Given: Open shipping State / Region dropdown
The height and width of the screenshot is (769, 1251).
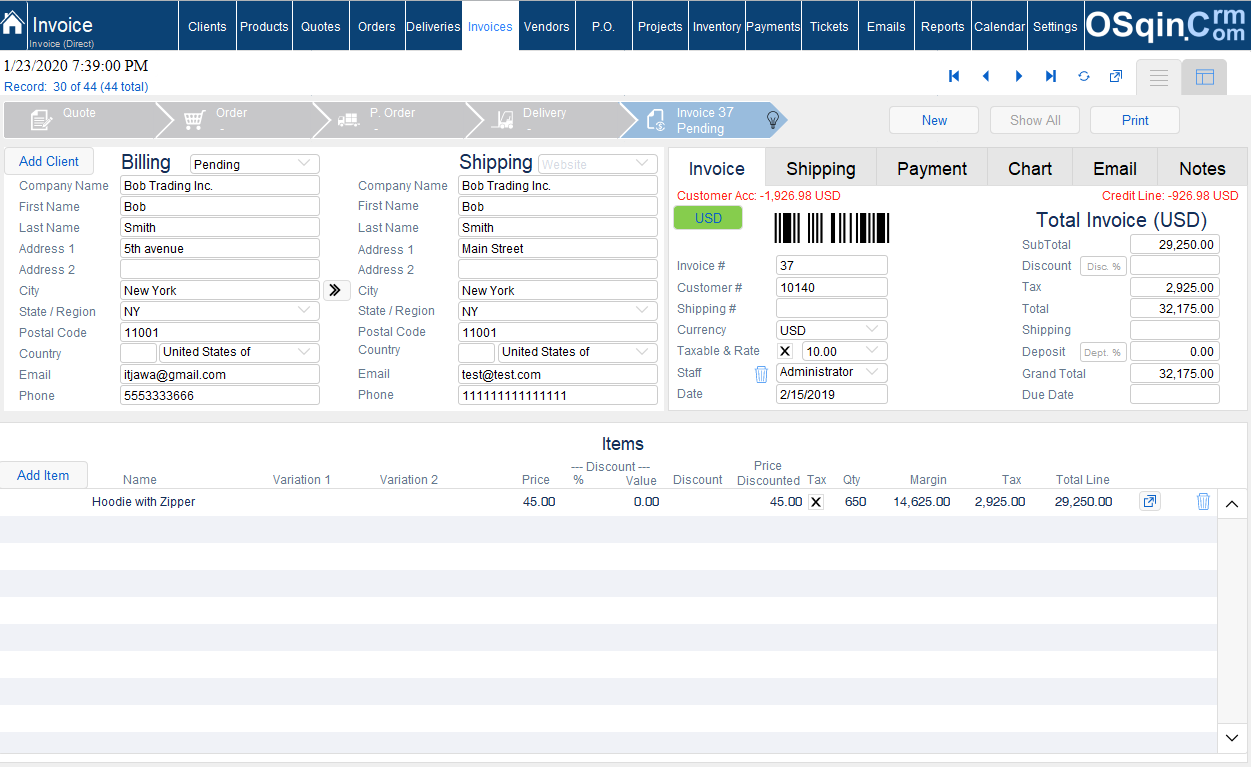Looking at the screenshot, I should pos(558,311).
